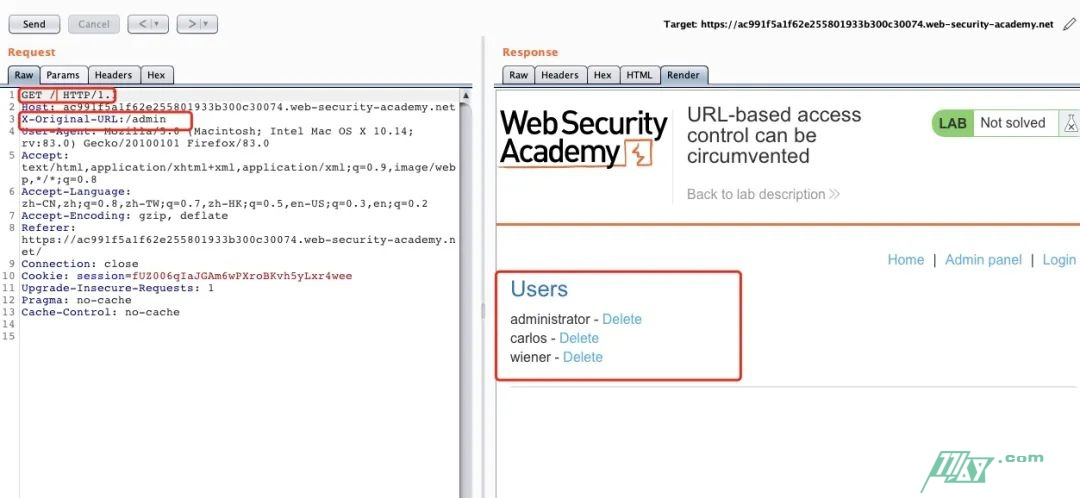Click the Pragma: no-cache line
1080x498 pixels.
[76, 300]
